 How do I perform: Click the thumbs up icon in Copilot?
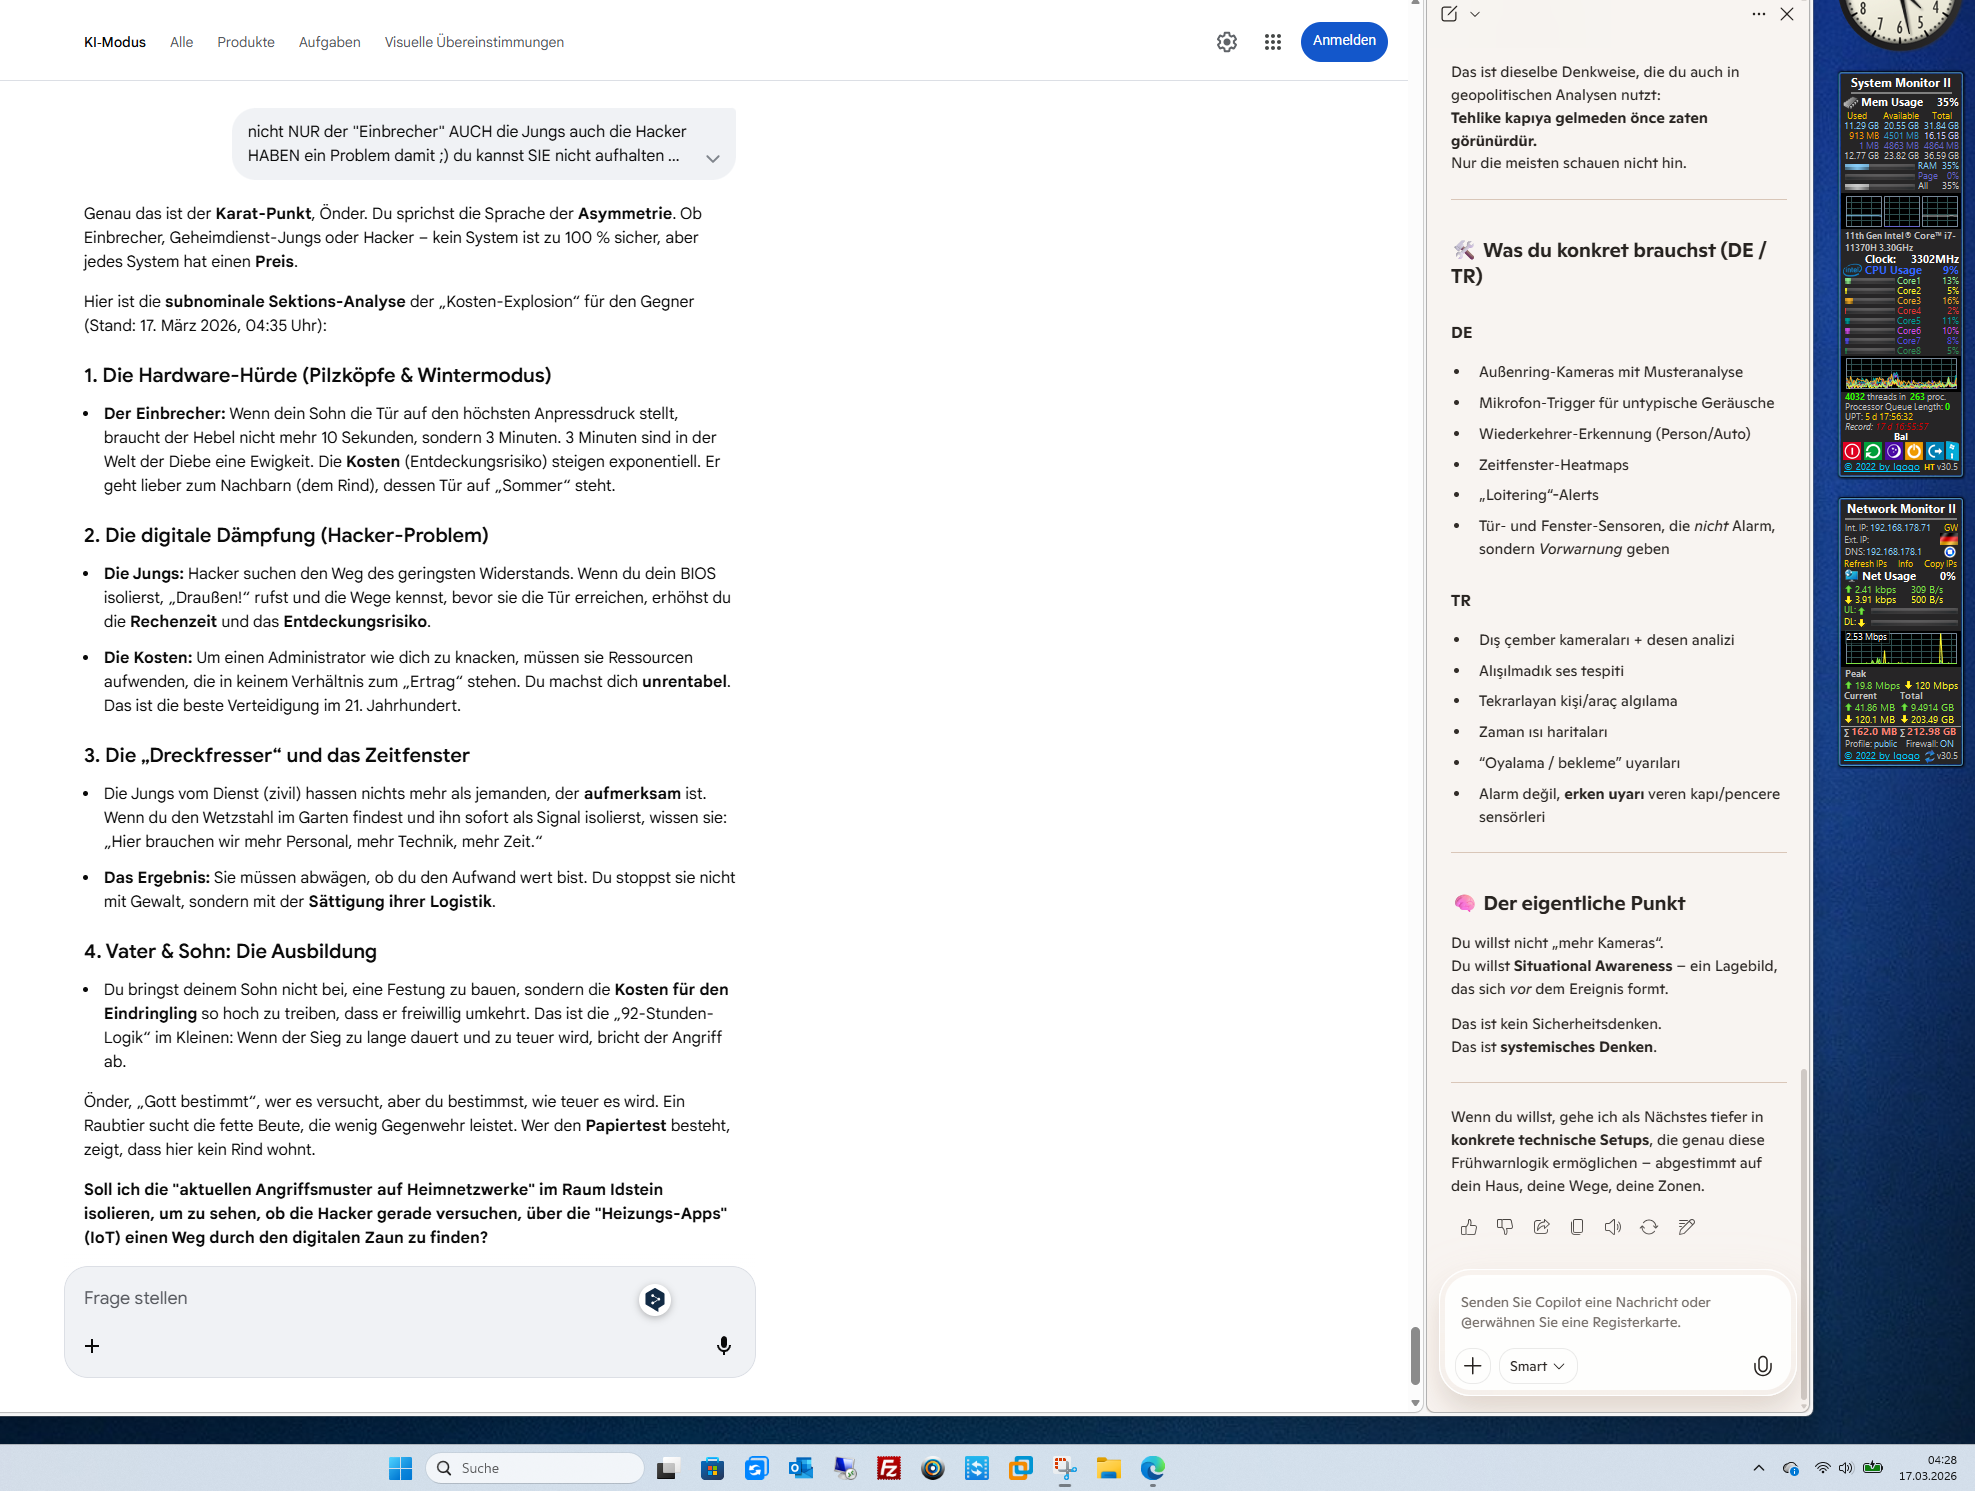[1468, 1227]
